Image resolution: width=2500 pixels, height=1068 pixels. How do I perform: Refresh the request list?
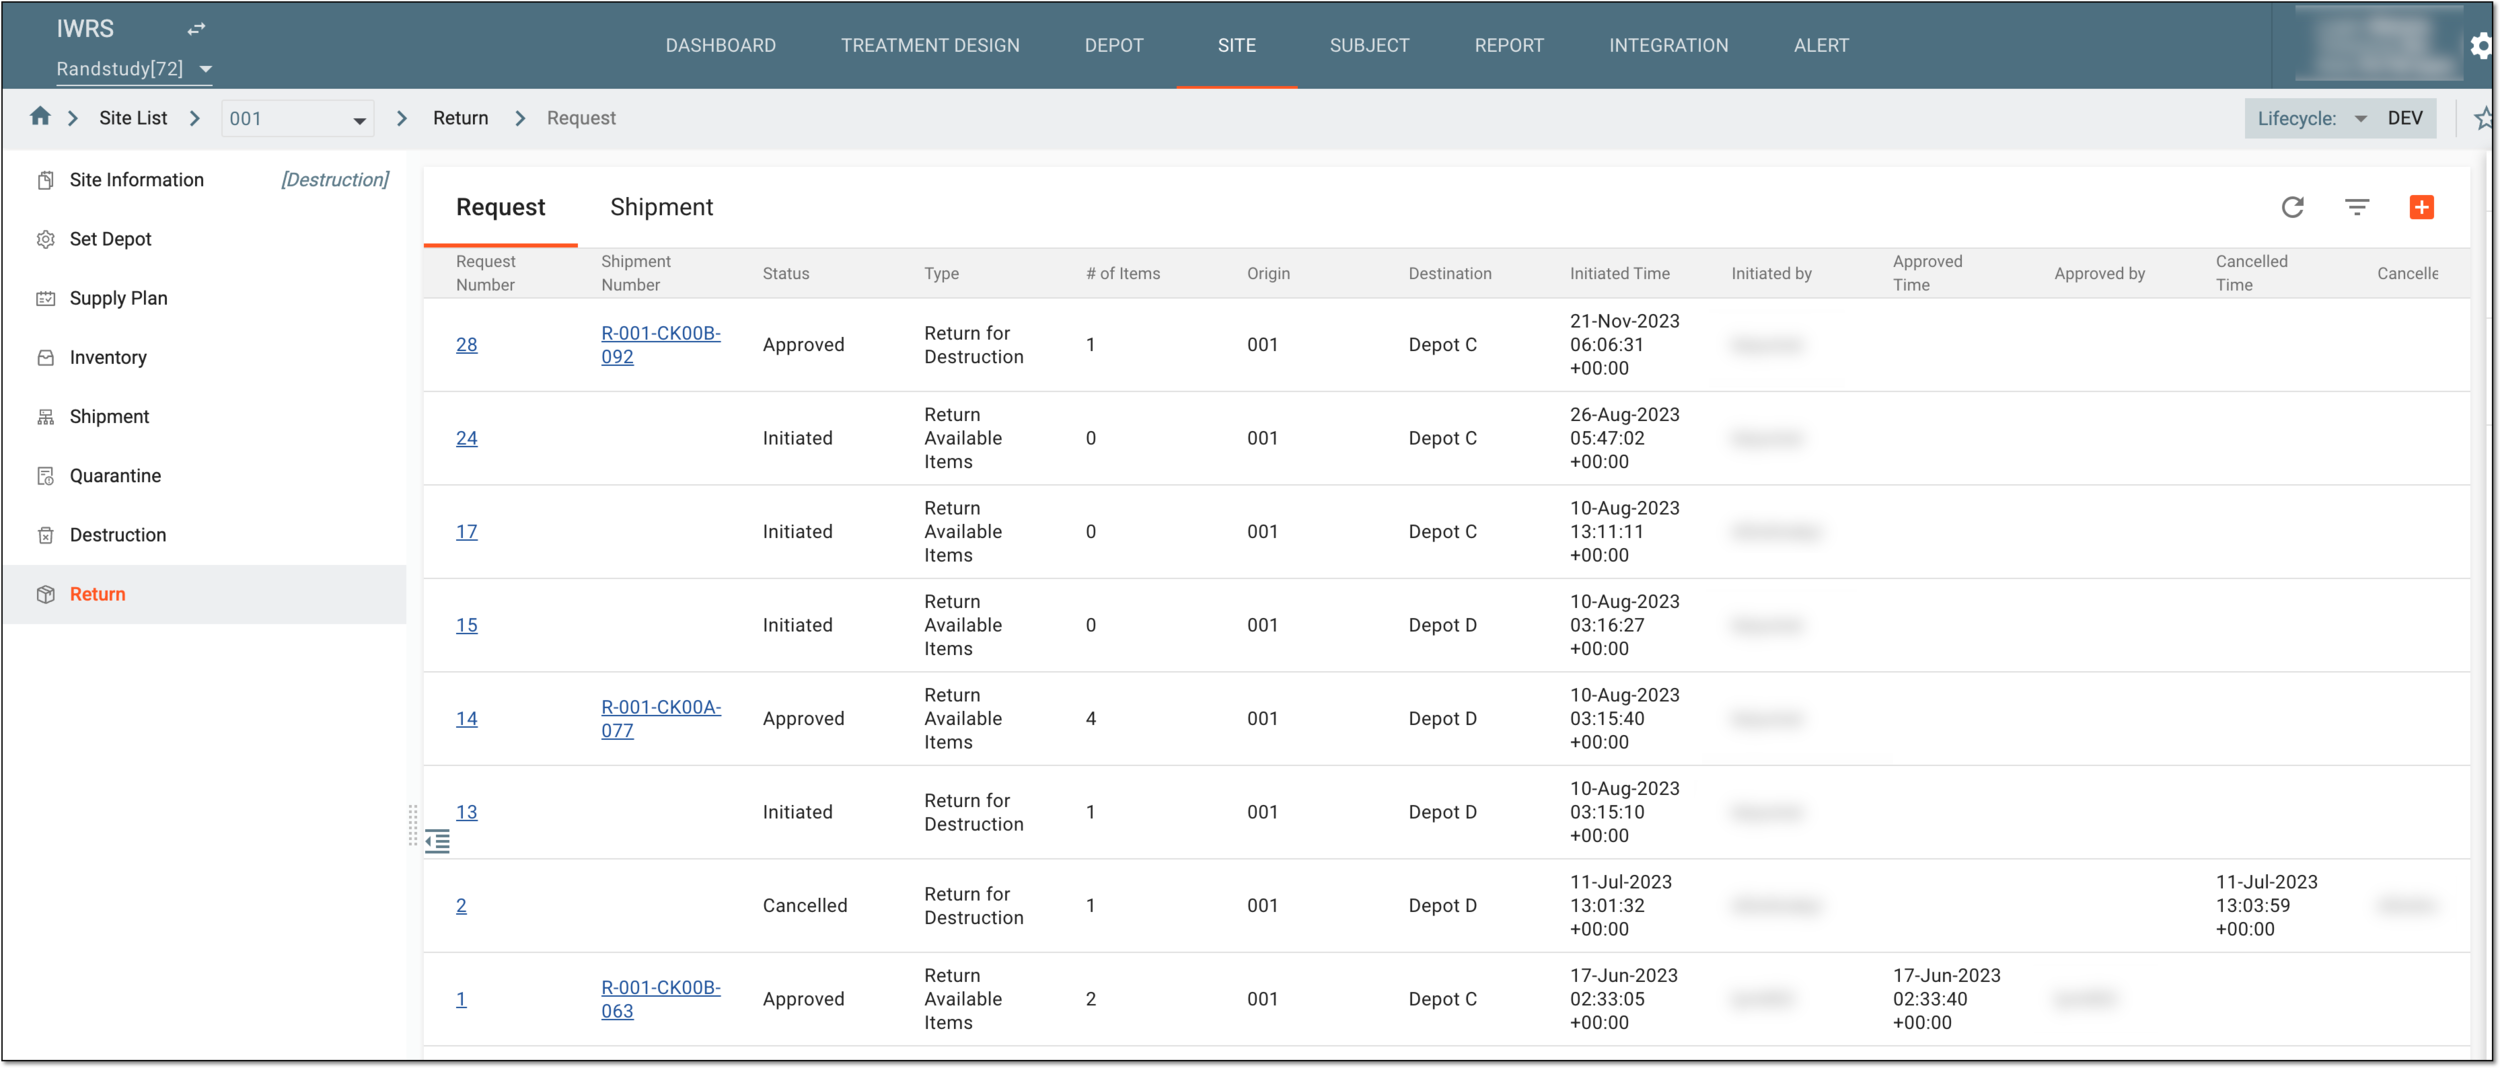tap(2293, 207)
